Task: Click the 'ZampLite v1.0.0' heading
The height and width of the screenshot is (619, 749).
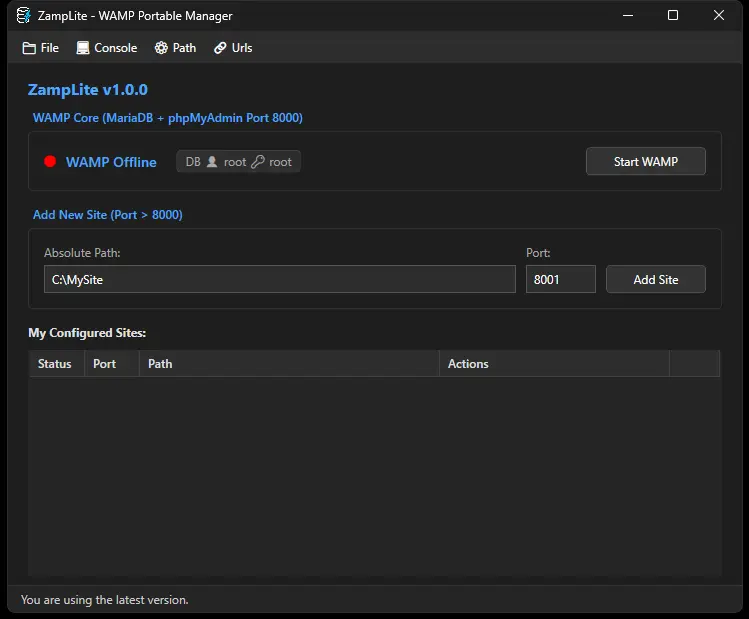Action: click(88, 90)
